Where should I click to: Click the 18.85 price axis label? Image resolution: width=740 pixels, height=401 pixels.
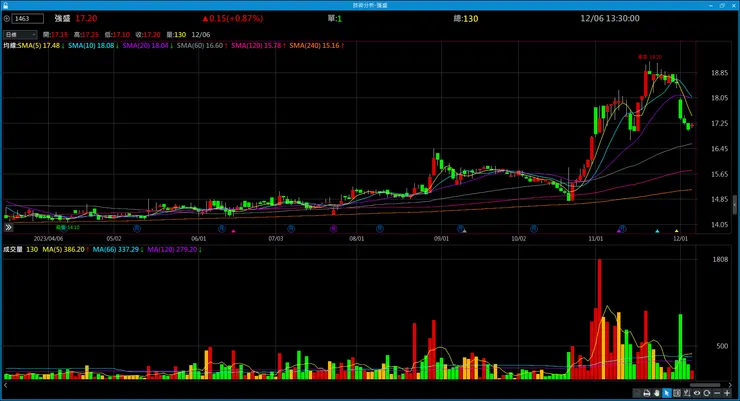coord(719,73)
